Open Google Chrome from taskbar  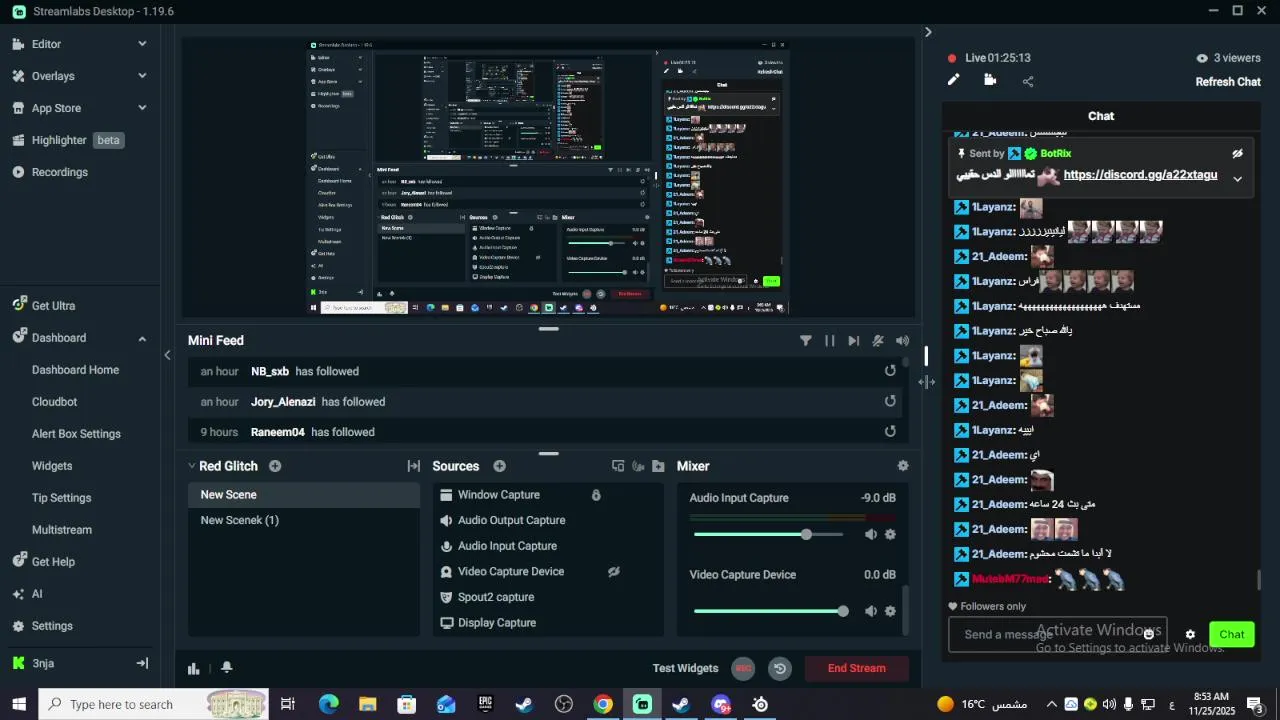click(603, 704)
